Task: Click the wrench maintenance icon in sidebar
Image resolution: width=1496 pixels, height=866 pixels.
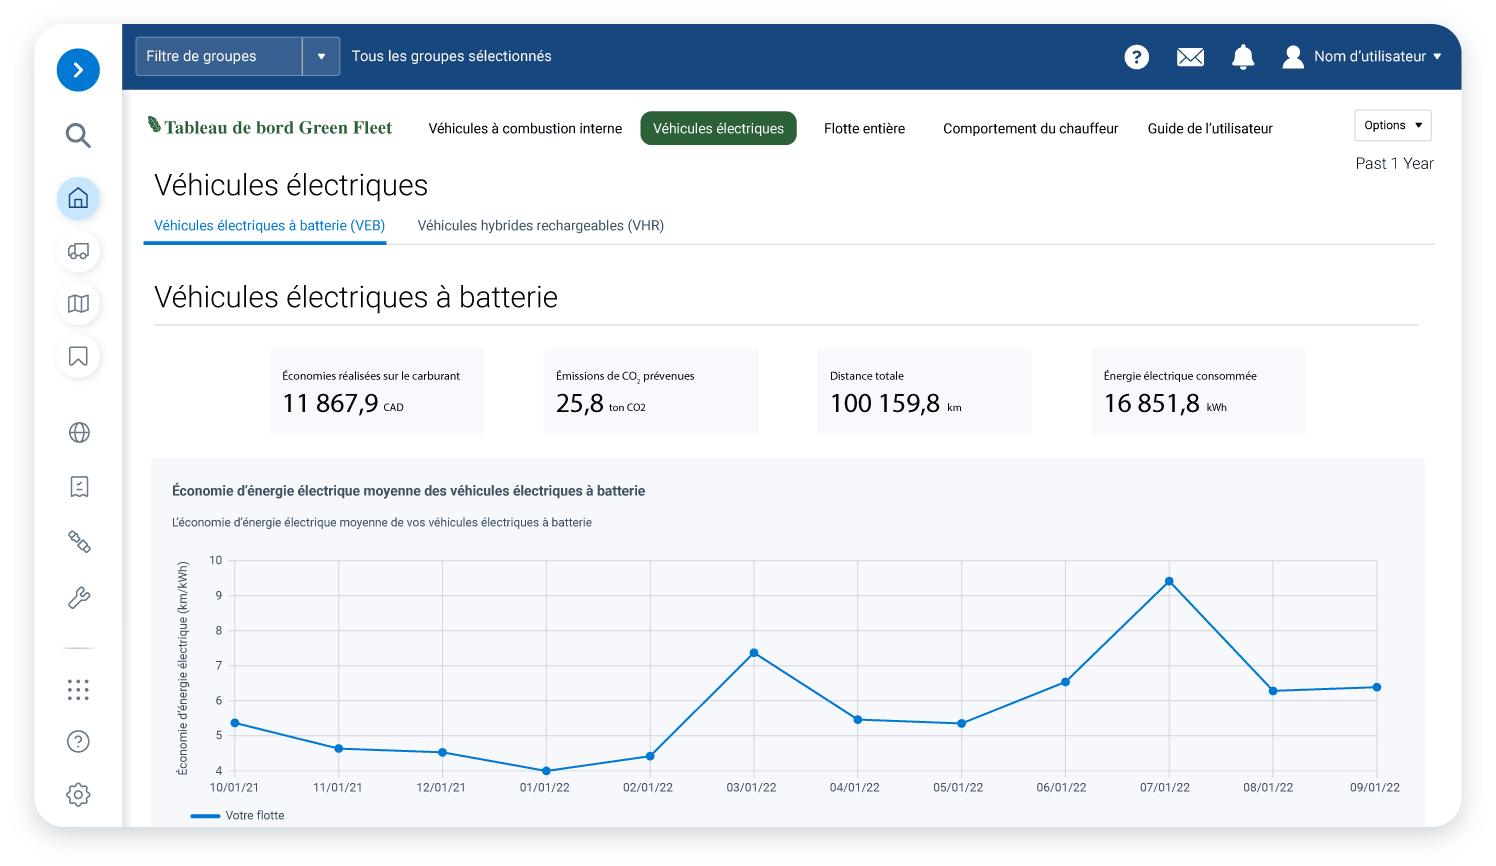Action: [79, 598]
